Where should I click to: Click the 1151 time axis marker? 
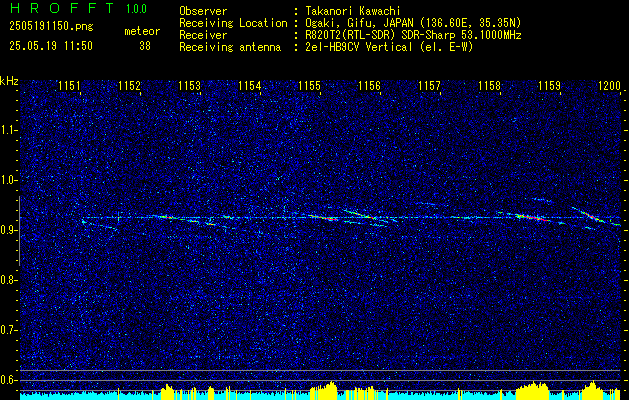pos(69,86)
